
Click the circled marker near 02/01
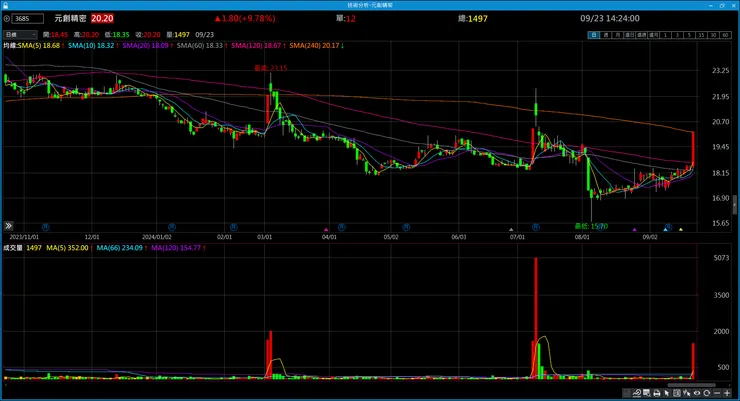point(233,227)
